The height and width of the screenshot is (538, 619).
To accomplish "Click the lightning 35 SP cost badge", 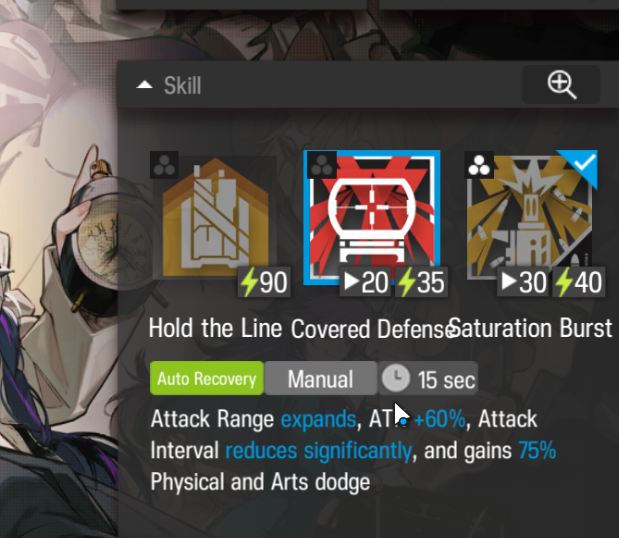I will [421, 282].
